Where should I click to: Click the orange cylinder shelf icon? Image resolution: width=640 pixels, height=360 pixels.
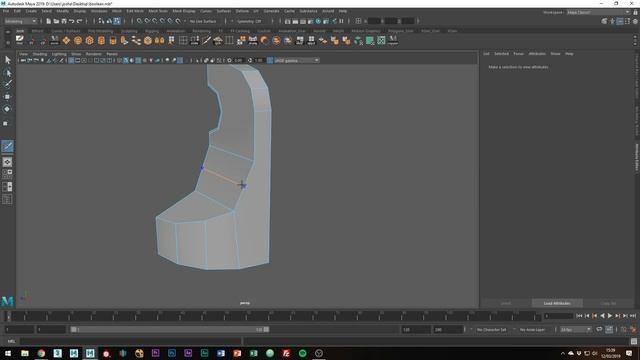101,40
